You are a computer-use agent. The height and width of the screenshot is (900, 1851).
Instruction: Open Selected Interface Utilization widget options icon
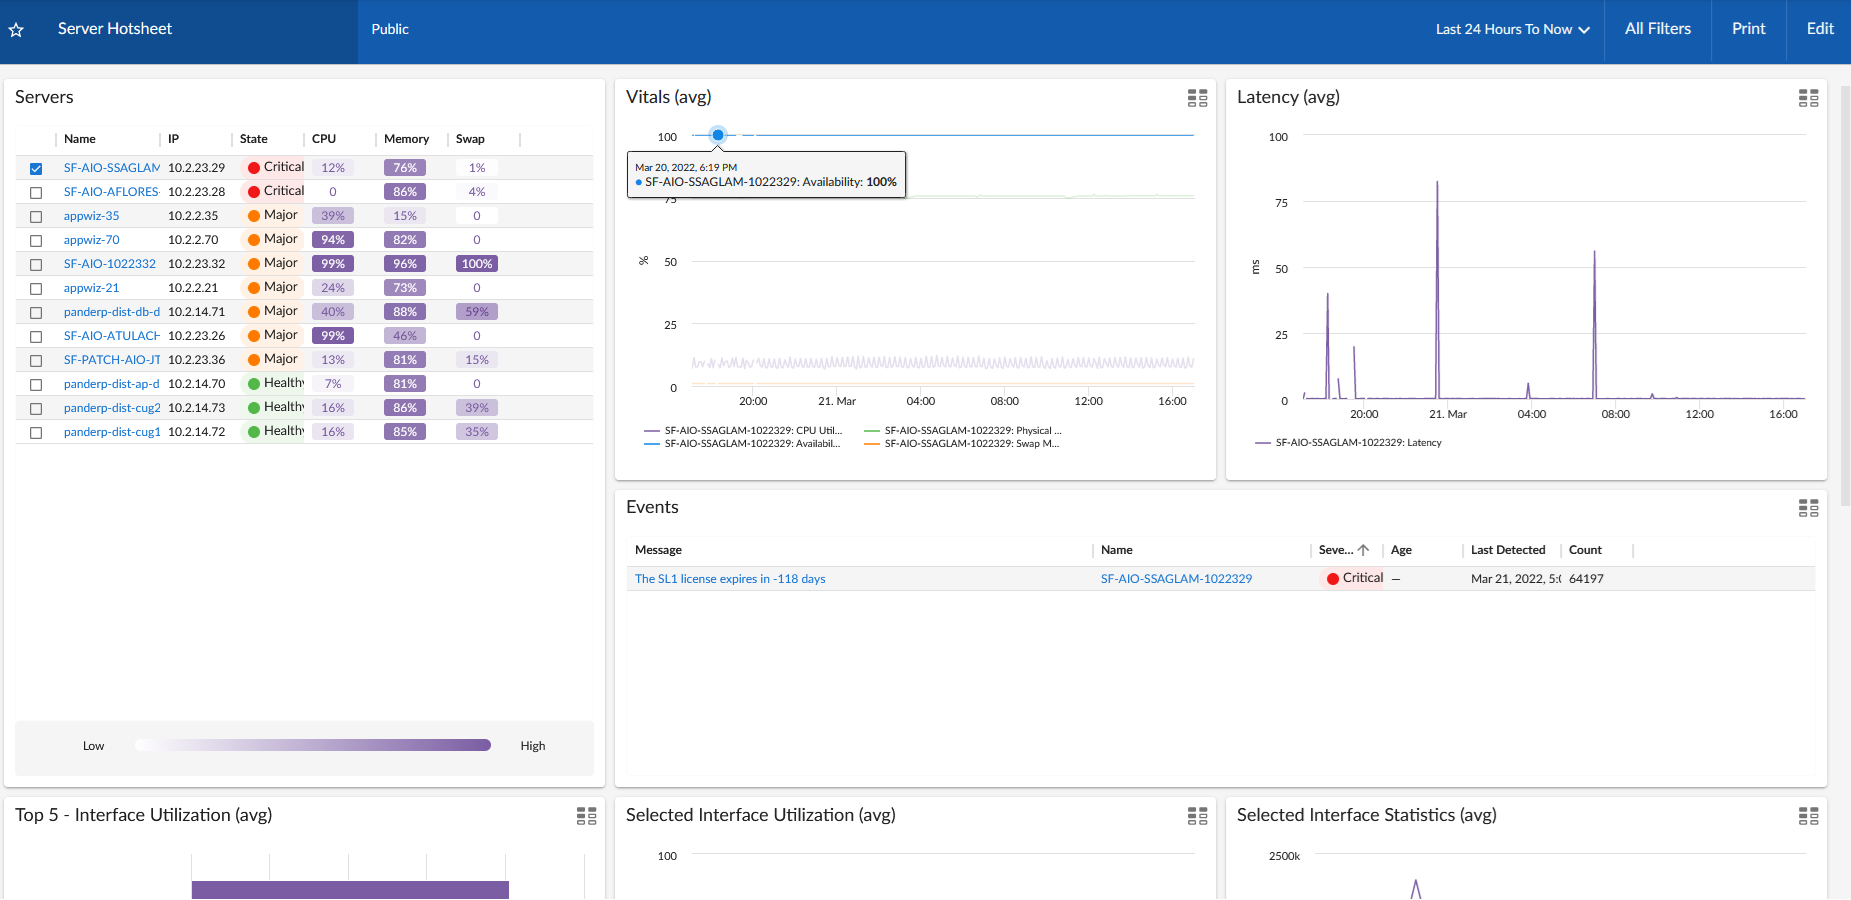tap(1197, 816)
